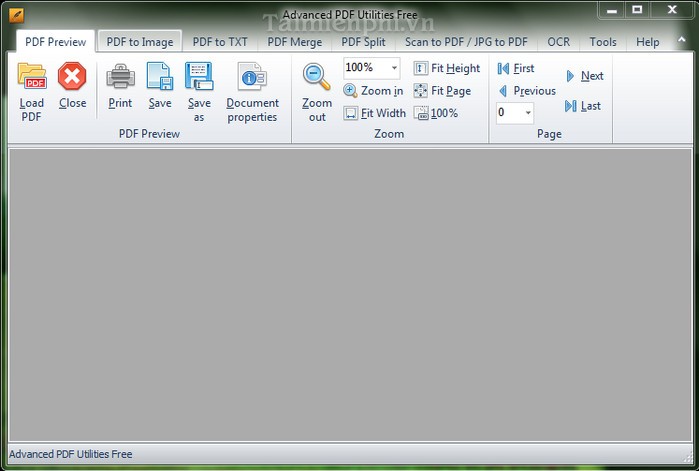Click the Load PDF folder icon
The height and width of the screenshot is (471, 699).
(32, 76)
